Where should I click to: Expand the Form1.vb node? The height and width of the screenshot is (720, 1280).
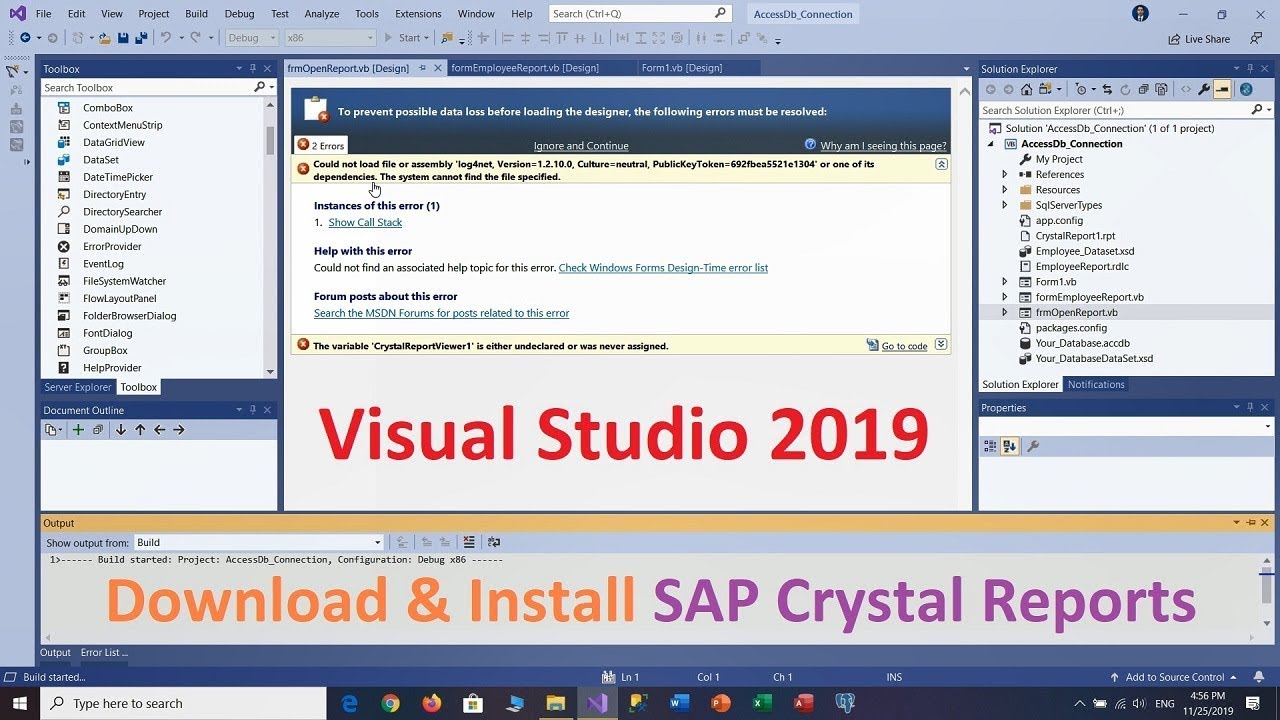tap(1005, 282)
